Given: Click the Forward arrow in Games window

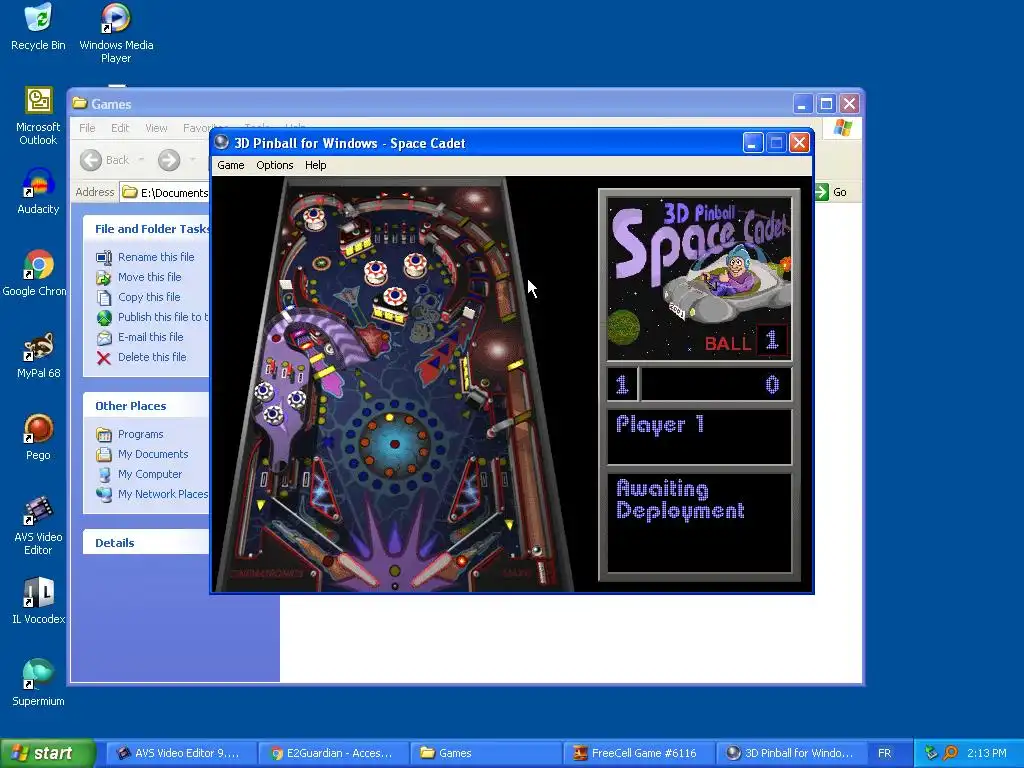Looking at the screenshot, I should click(169, 160).
